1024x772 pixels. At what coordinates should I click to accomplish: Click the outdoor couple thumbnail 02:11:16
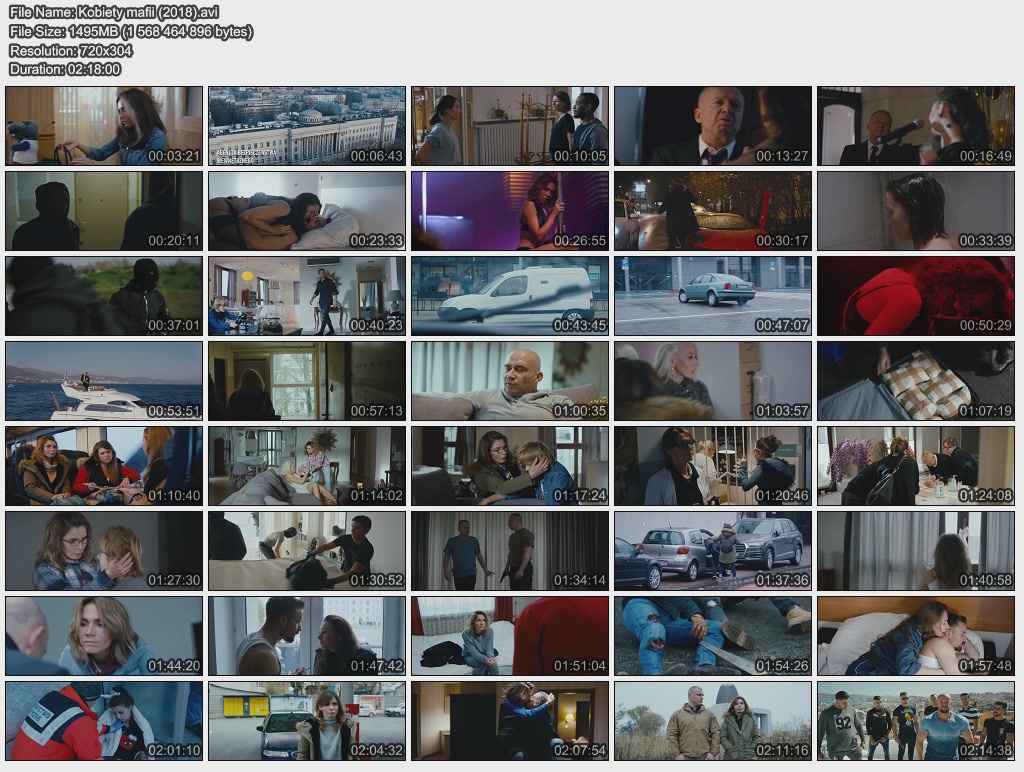pos(713,721)
